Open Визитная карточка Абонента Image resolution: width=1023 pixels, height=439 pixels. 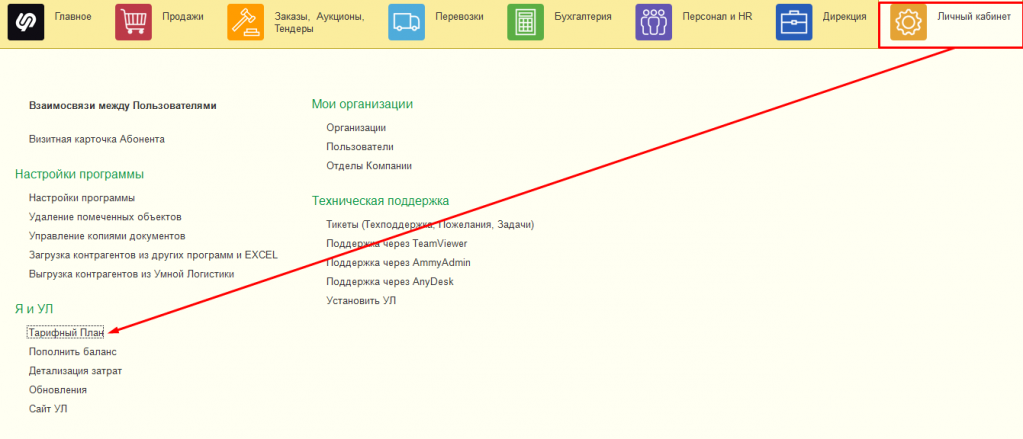[97, 139]
